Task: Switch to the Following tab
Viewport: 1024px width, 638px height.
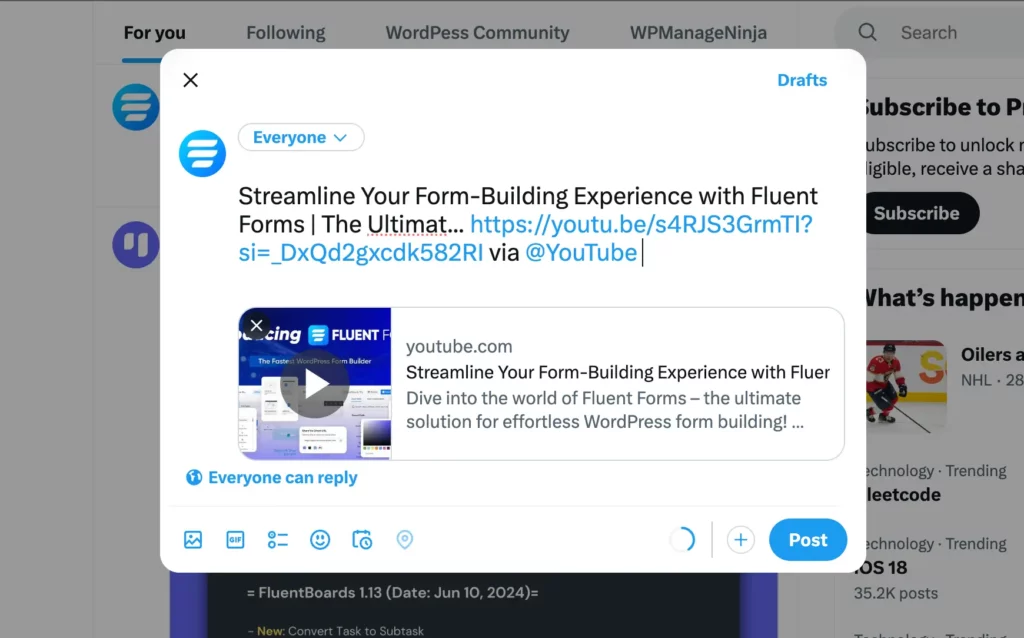Action: click(285, 32)
